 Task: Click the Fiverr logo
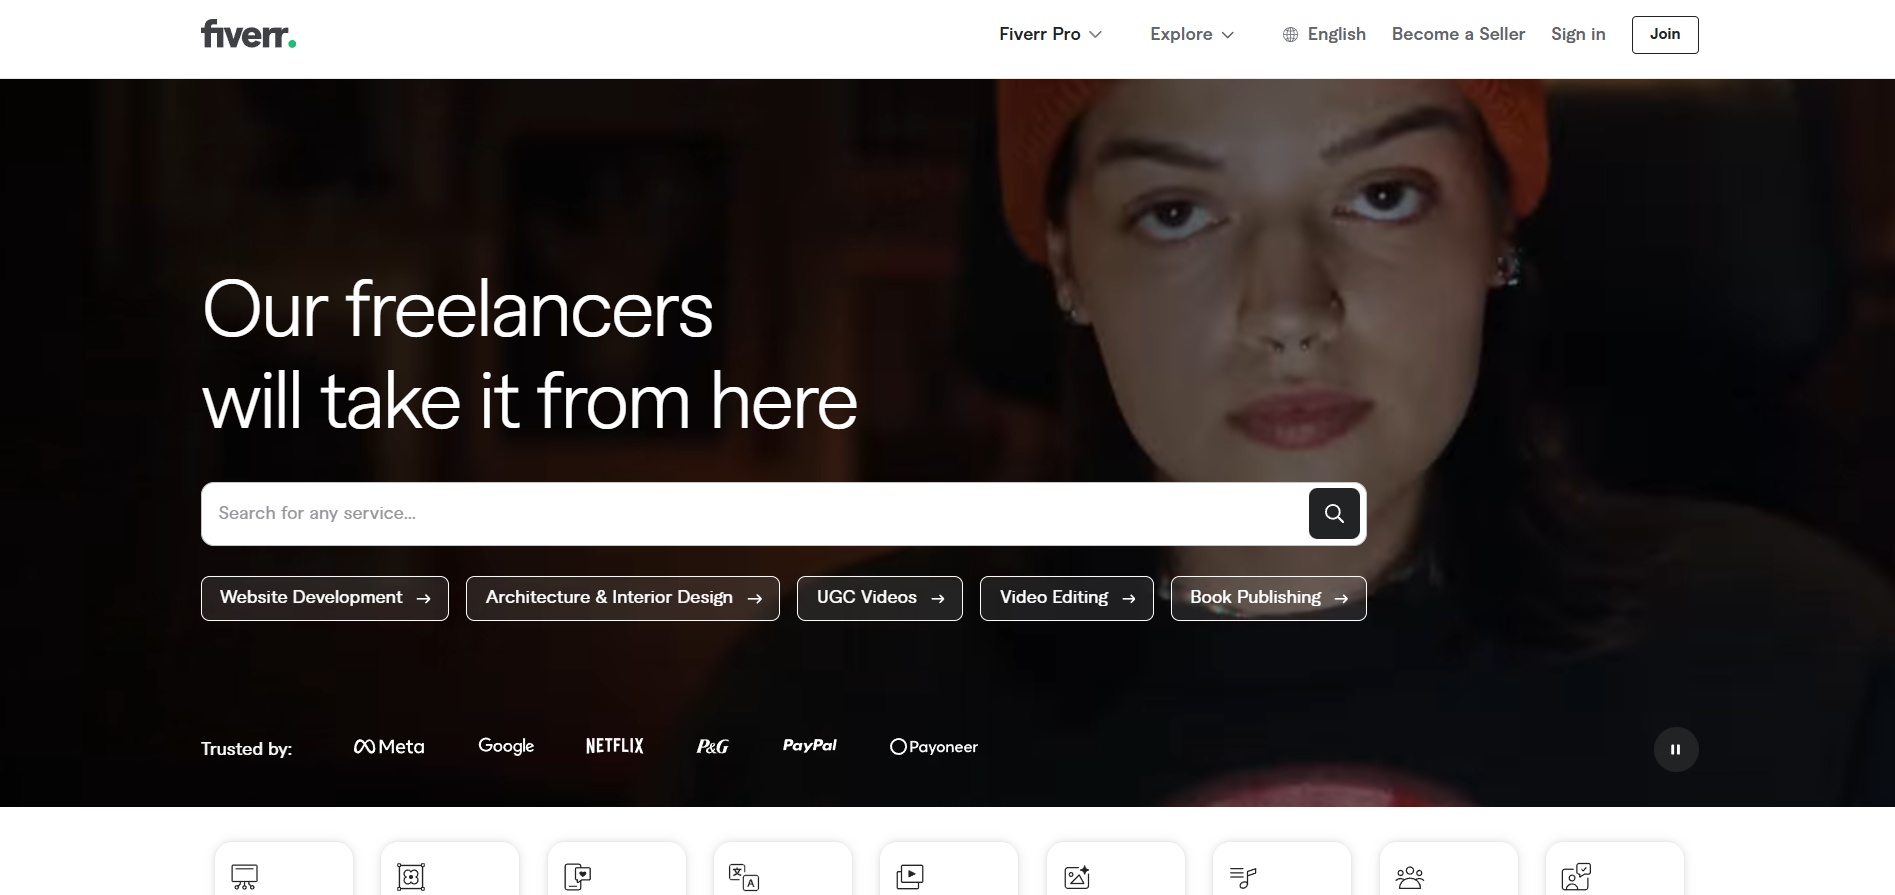(x=248, y=34)
